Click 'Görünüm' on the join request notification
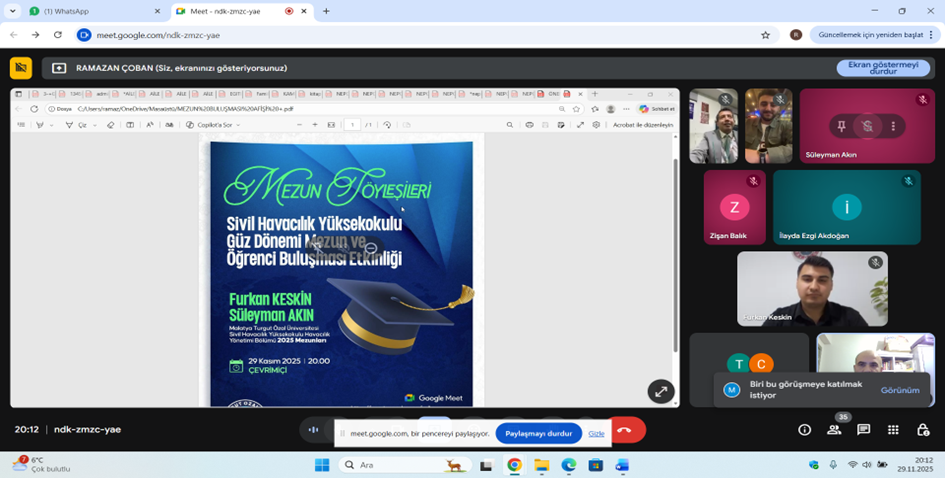The width and height of the screenshot is (945, 478). click(x=899, y=390)
